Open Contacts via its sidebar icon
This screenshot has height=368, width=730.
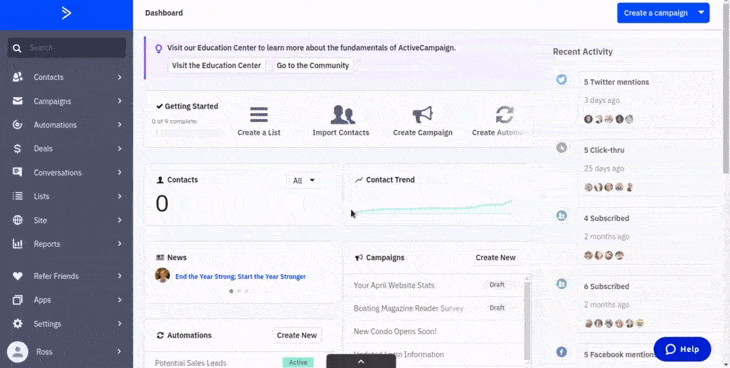coord(18,77)
